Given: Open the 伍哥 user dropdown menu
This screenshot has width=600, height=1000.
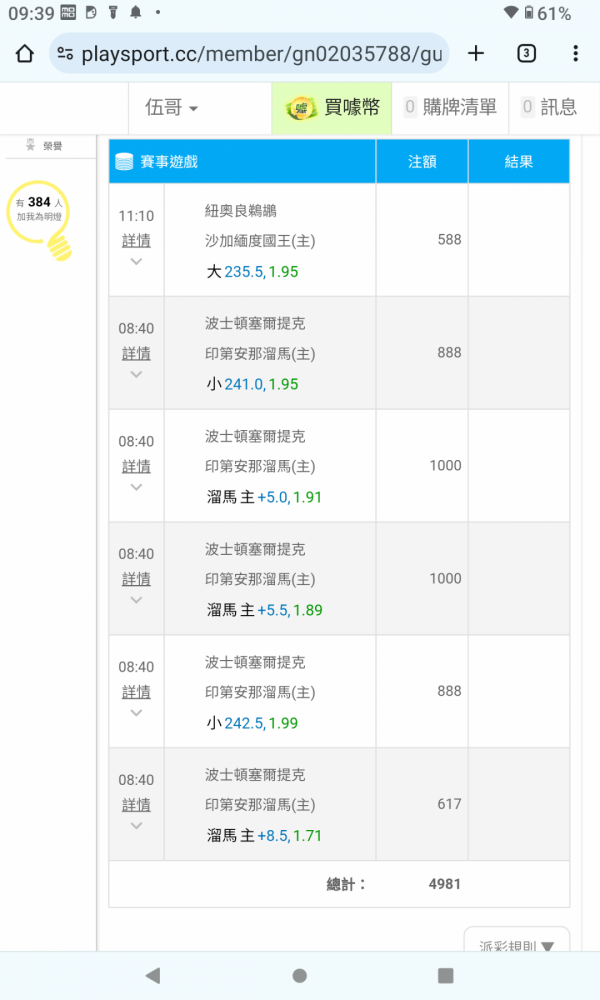Looking at the screenshot, I should pyautogui.click(x=172, y=107).
